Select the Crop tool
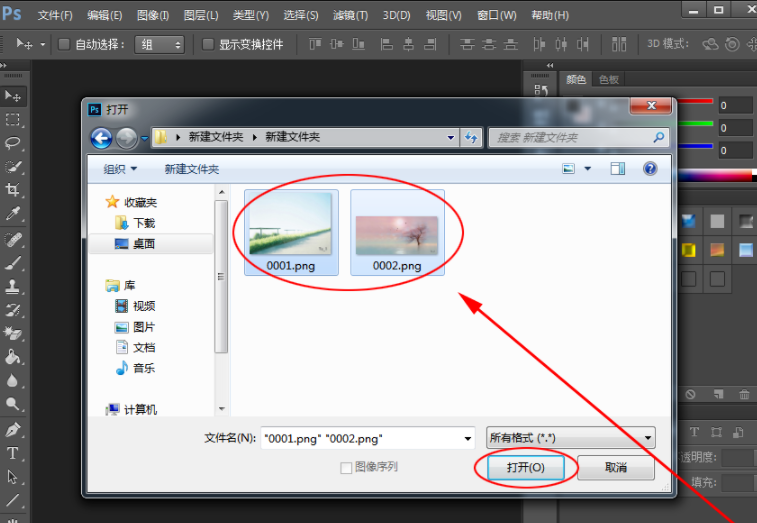757x523 pixels. [x=13, y=190]
